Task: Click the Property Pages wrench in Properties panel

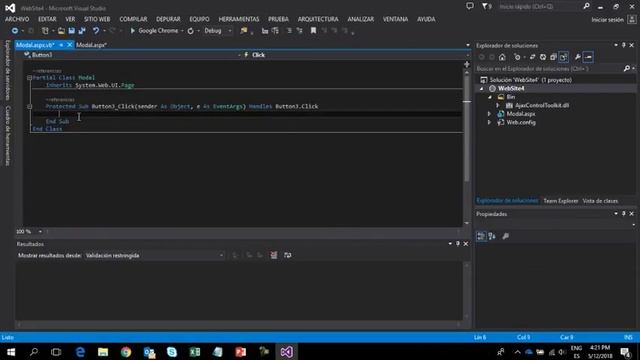Action: 506,236
